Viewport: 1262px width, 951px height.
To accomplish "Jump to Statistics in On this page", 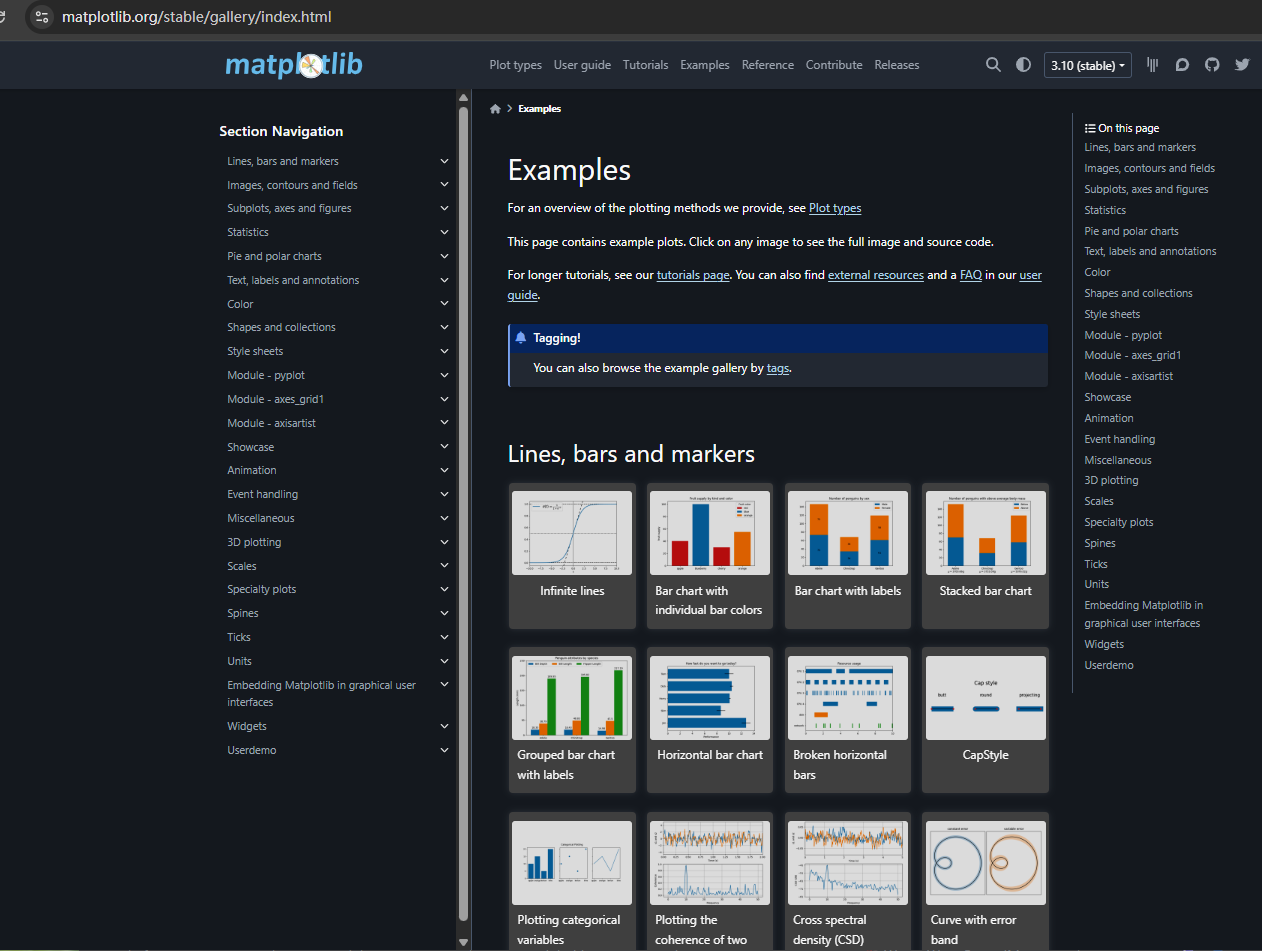I will click(1105, 210).
